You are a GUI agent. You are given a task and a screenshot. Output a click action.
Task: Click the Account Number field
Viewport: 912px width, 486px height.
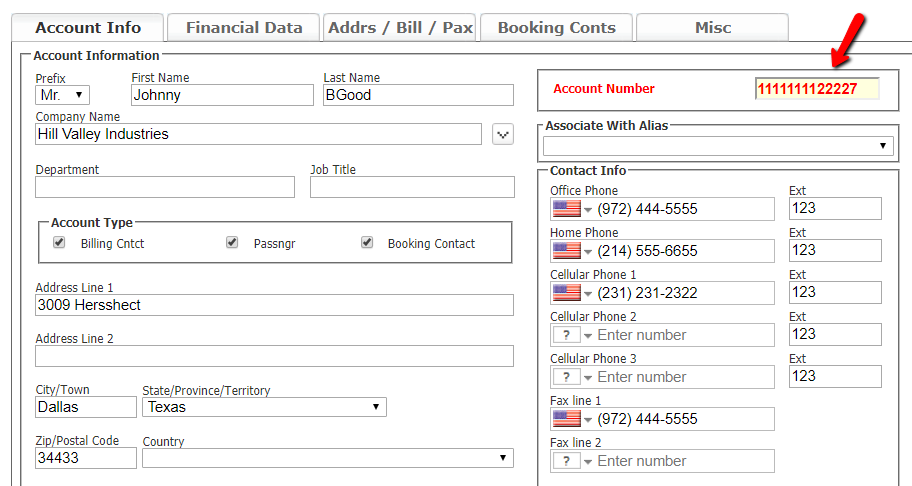pyautogui.click(x=816, y=89)
